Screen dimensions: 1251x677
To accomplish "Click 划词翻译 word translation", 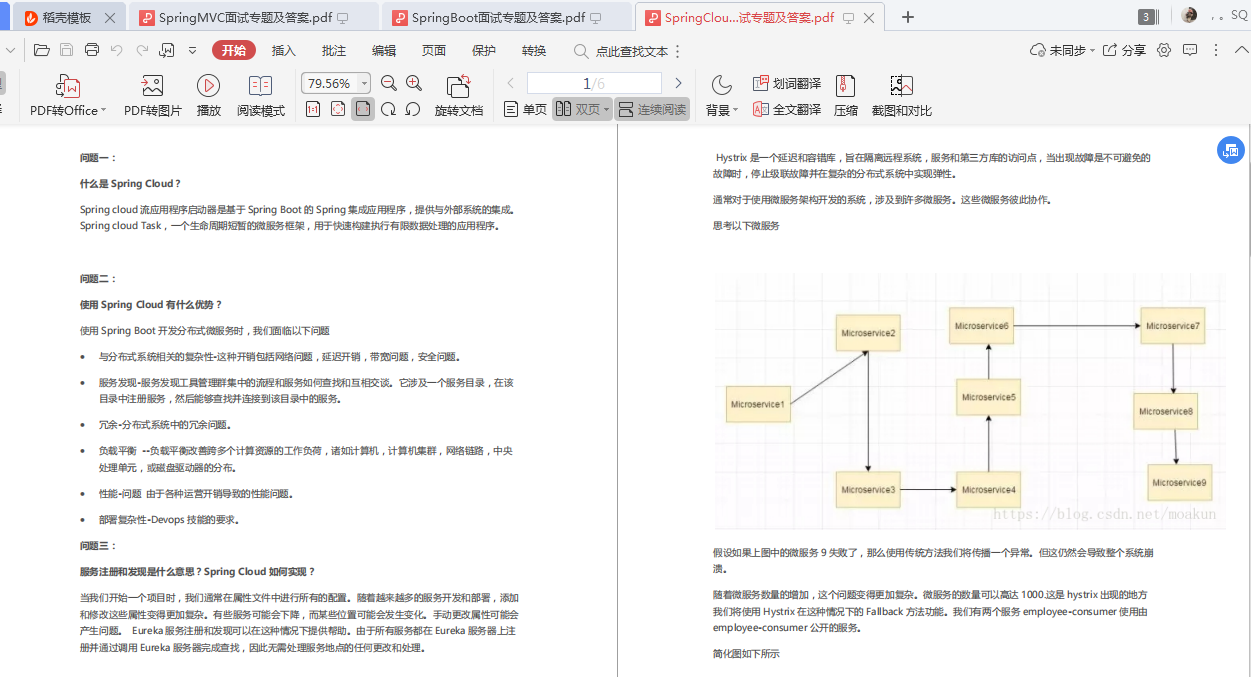I will [x=786, y=83].
